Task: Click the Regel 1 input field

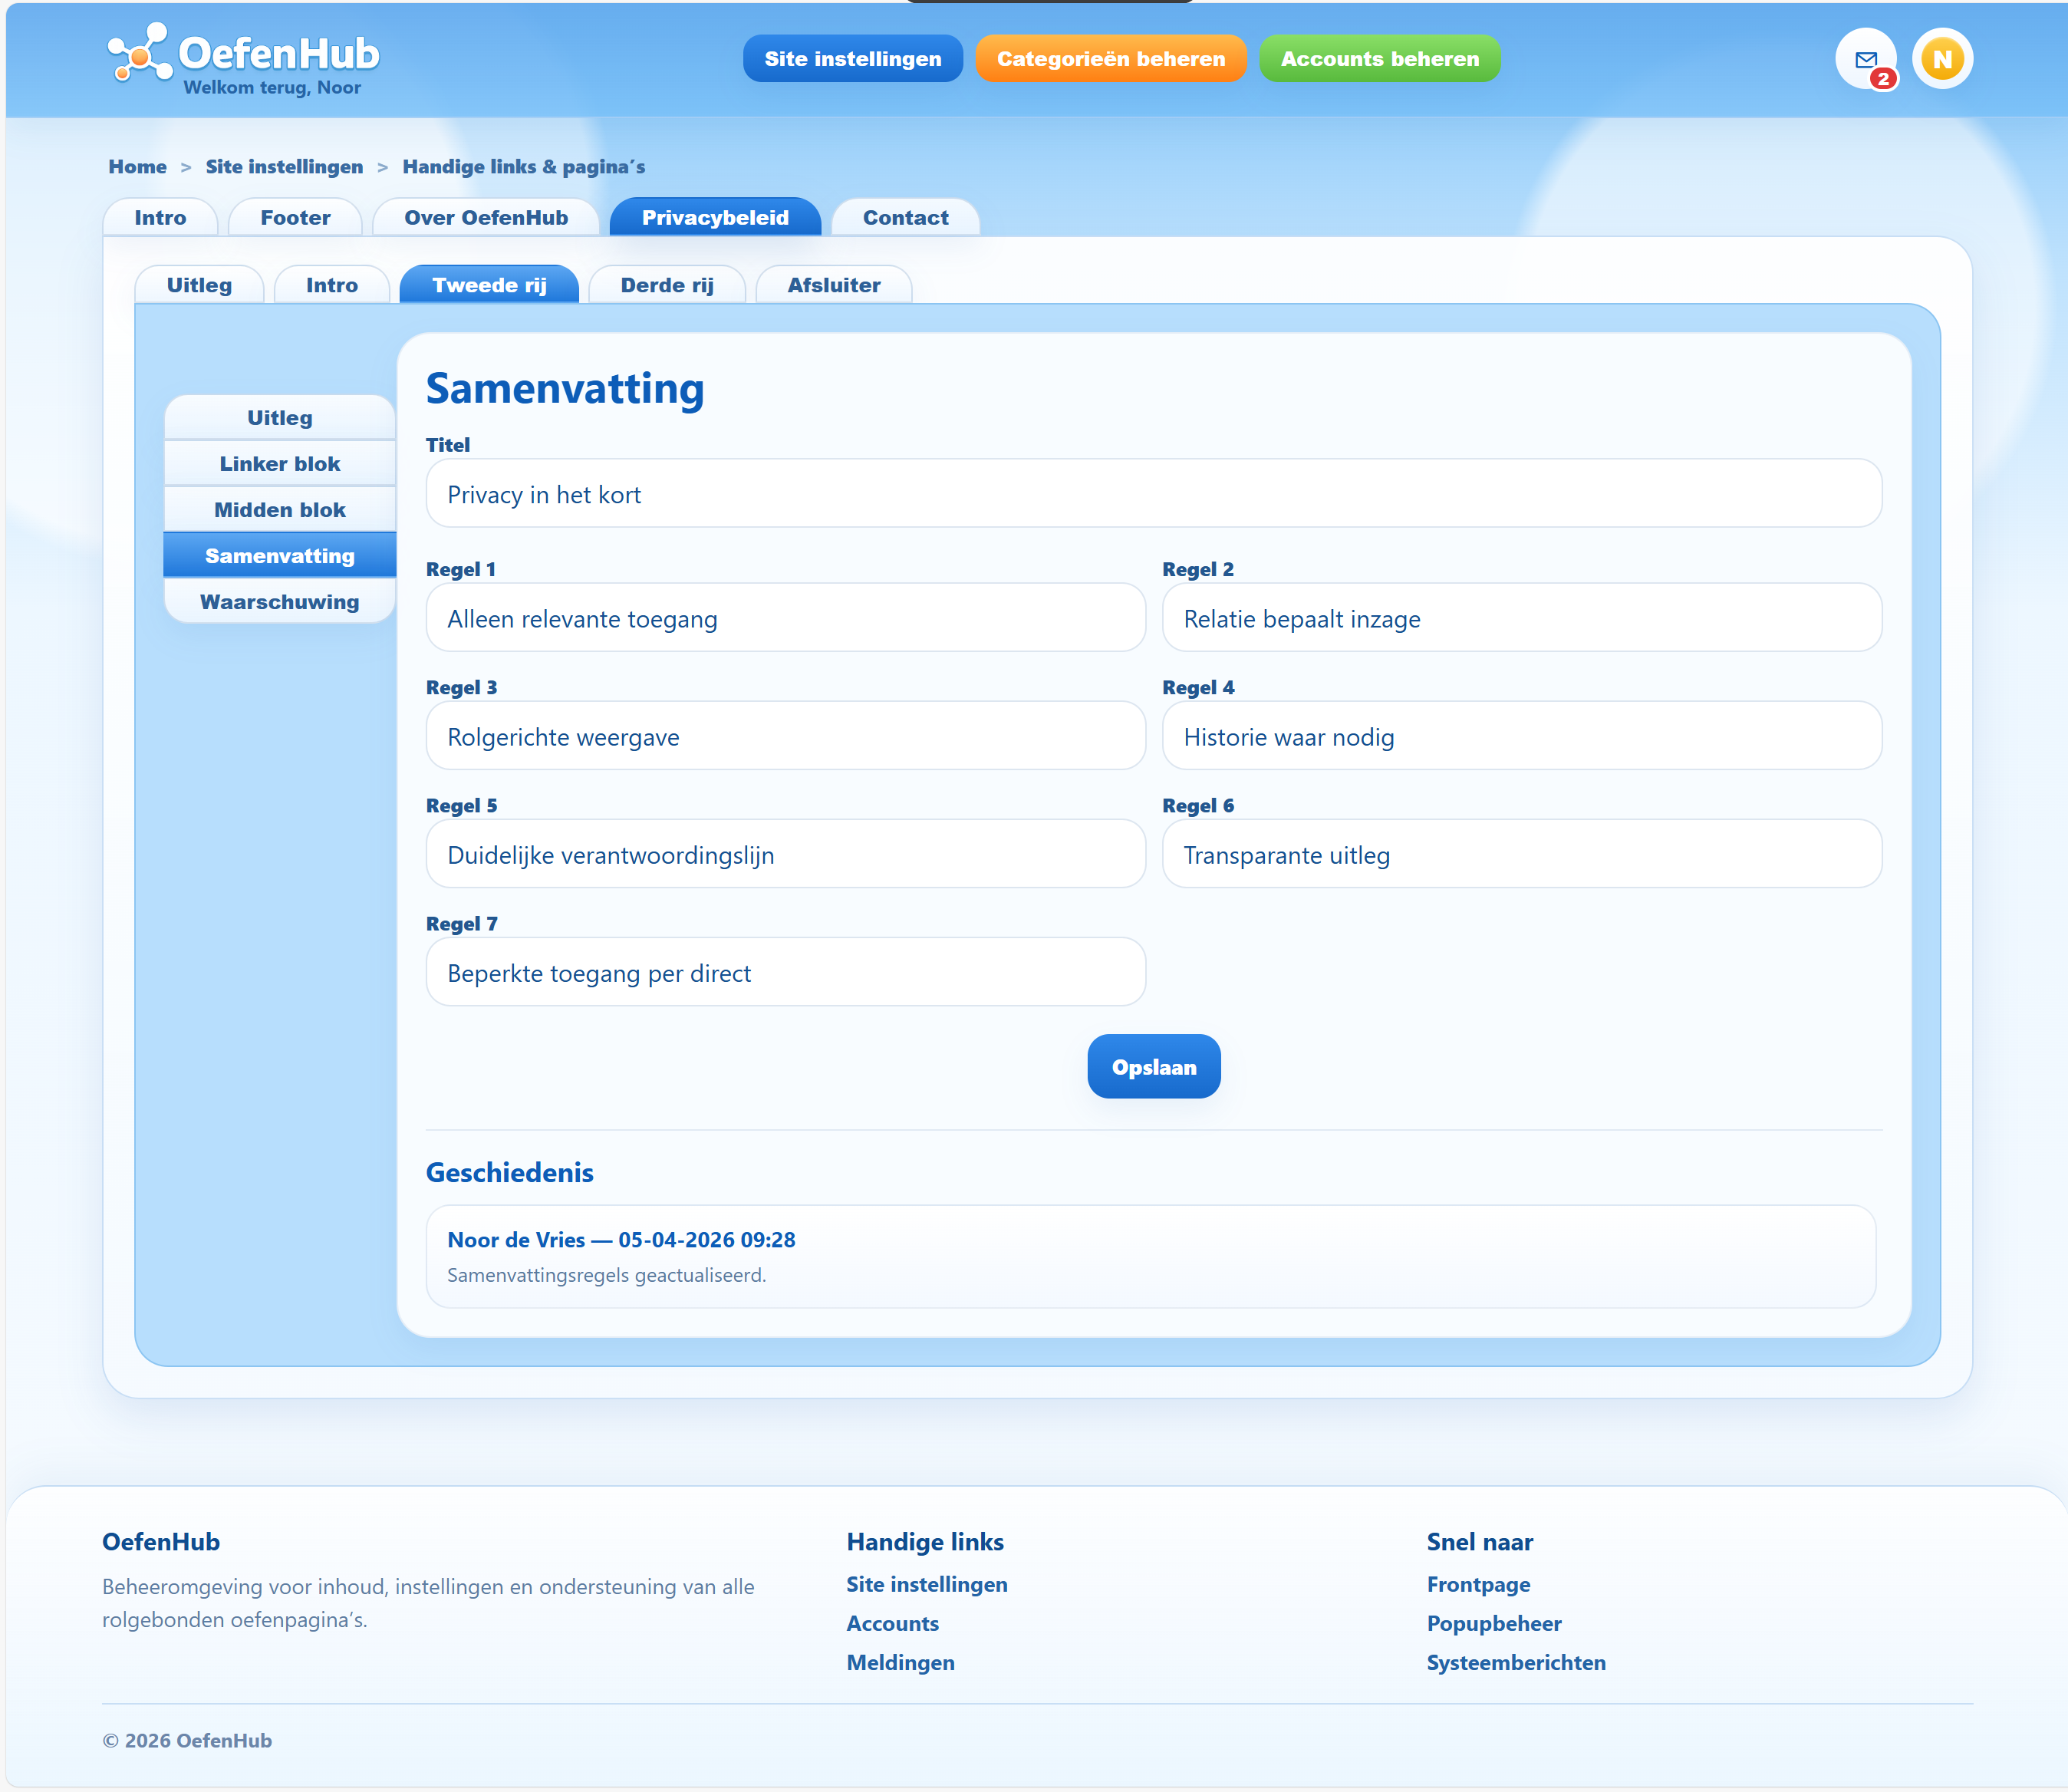Action: pyautogui.click(x=786, y=618)
